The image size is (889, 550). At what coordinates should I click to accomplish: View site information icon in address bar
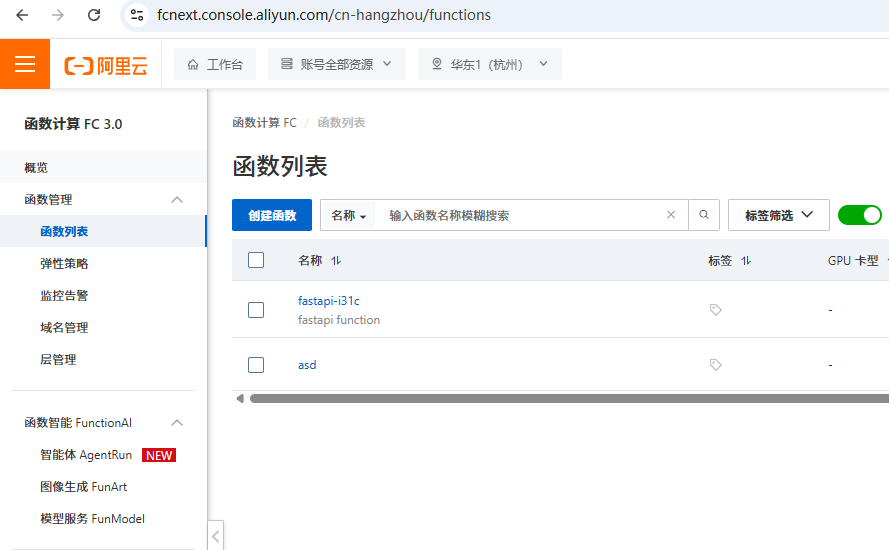click(137, 15)
